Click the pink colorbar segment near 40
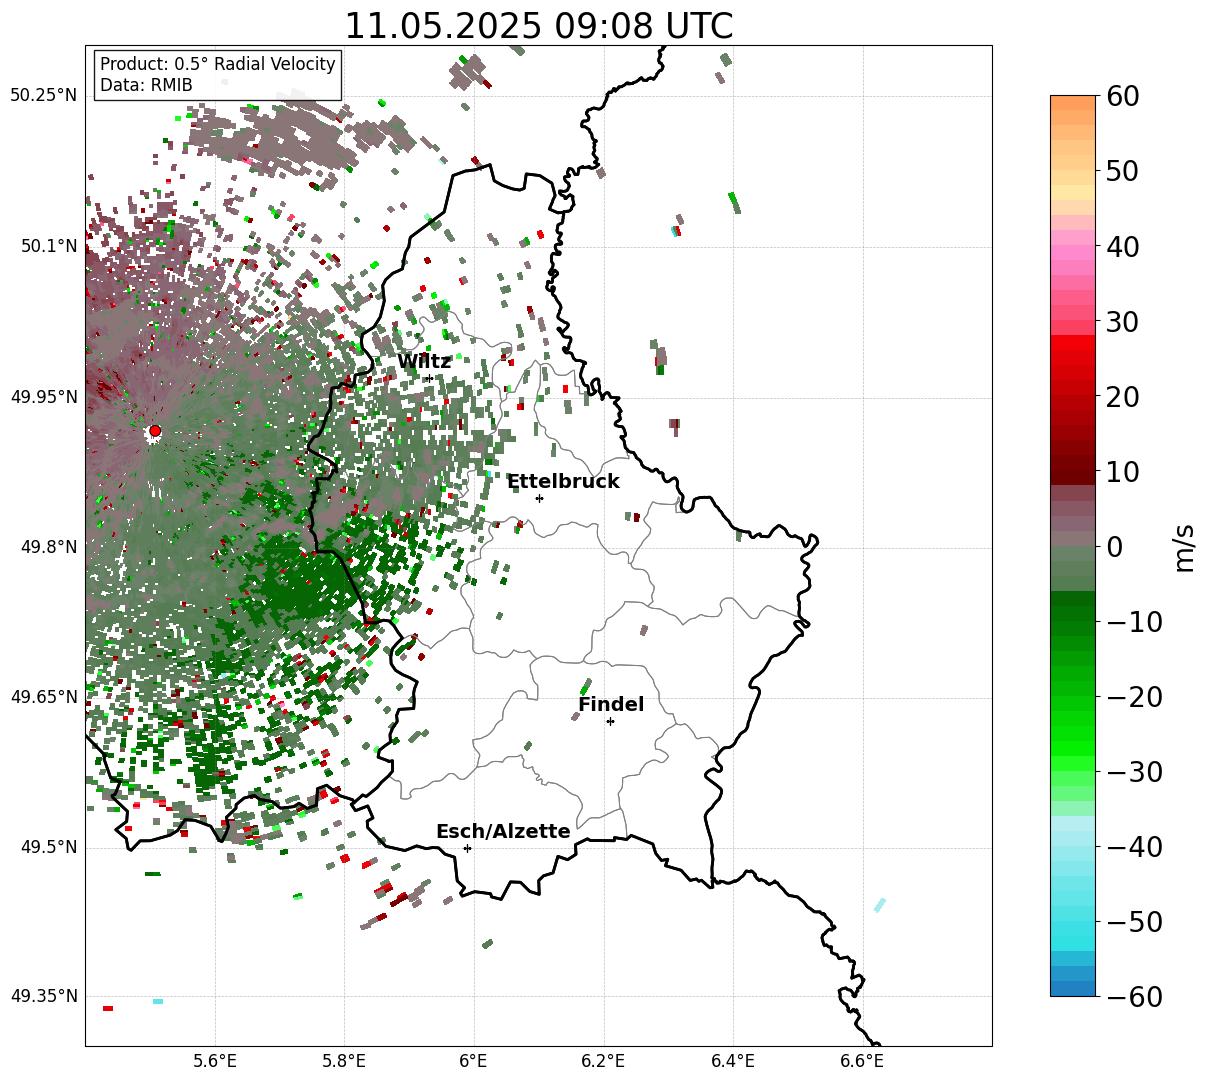The image size is (1207, 1081). [x=1073, y=246]
